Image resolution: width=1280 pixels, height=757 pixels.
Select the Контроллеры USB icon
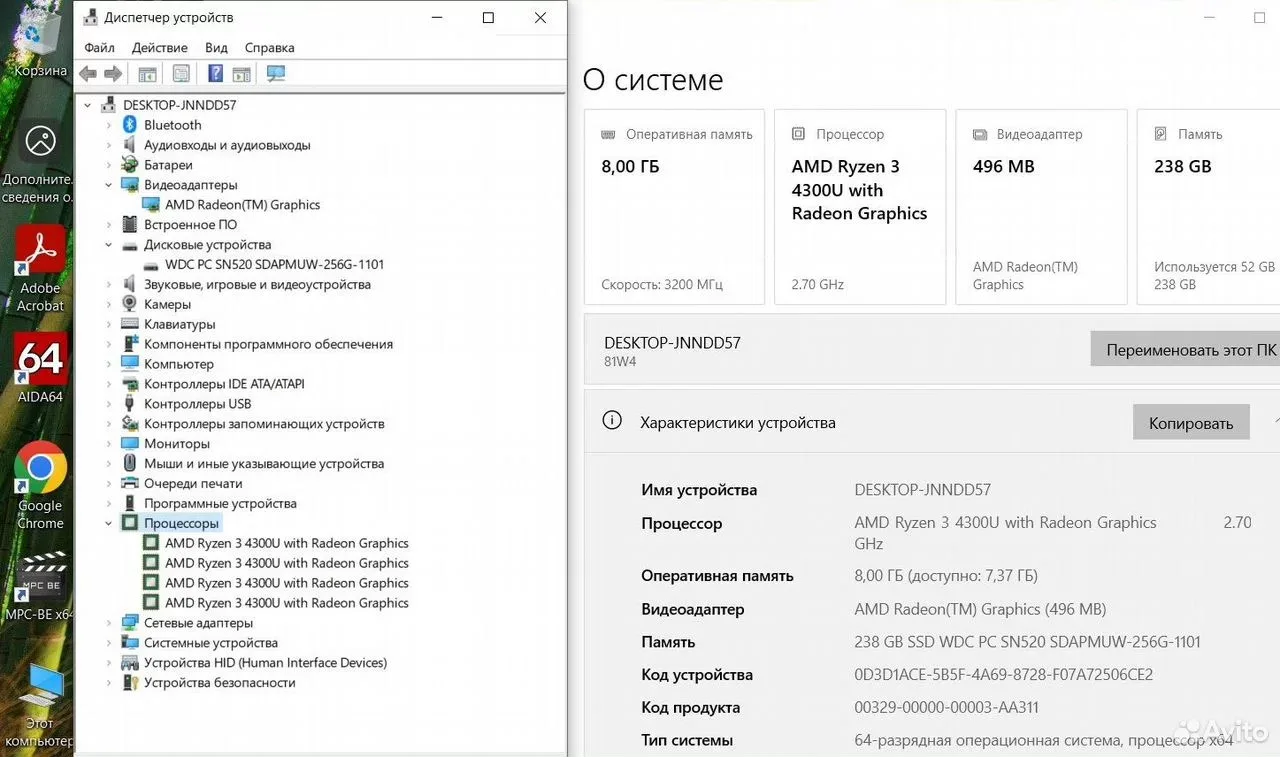click(x=129, y=404)
